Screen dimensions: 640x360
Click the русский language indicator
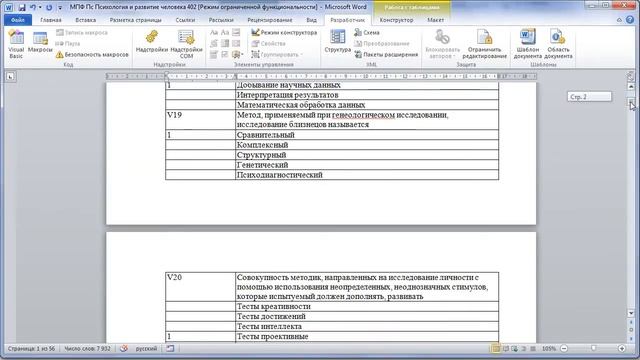tap(146, 349)
